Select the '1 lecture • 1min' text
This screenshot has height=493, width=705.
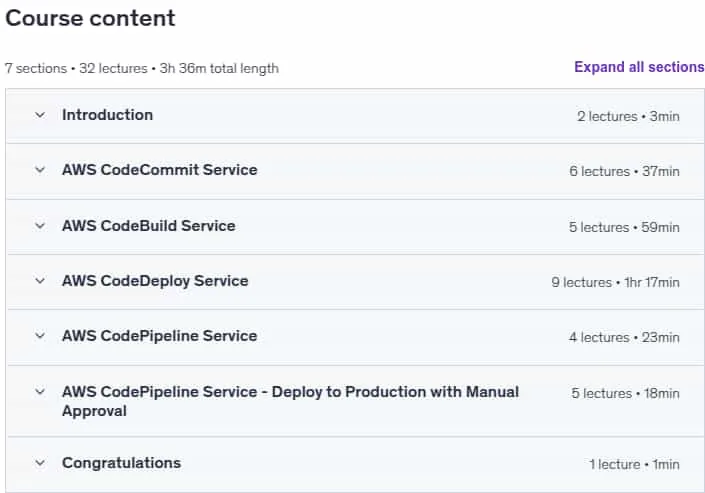click(634, 464)
